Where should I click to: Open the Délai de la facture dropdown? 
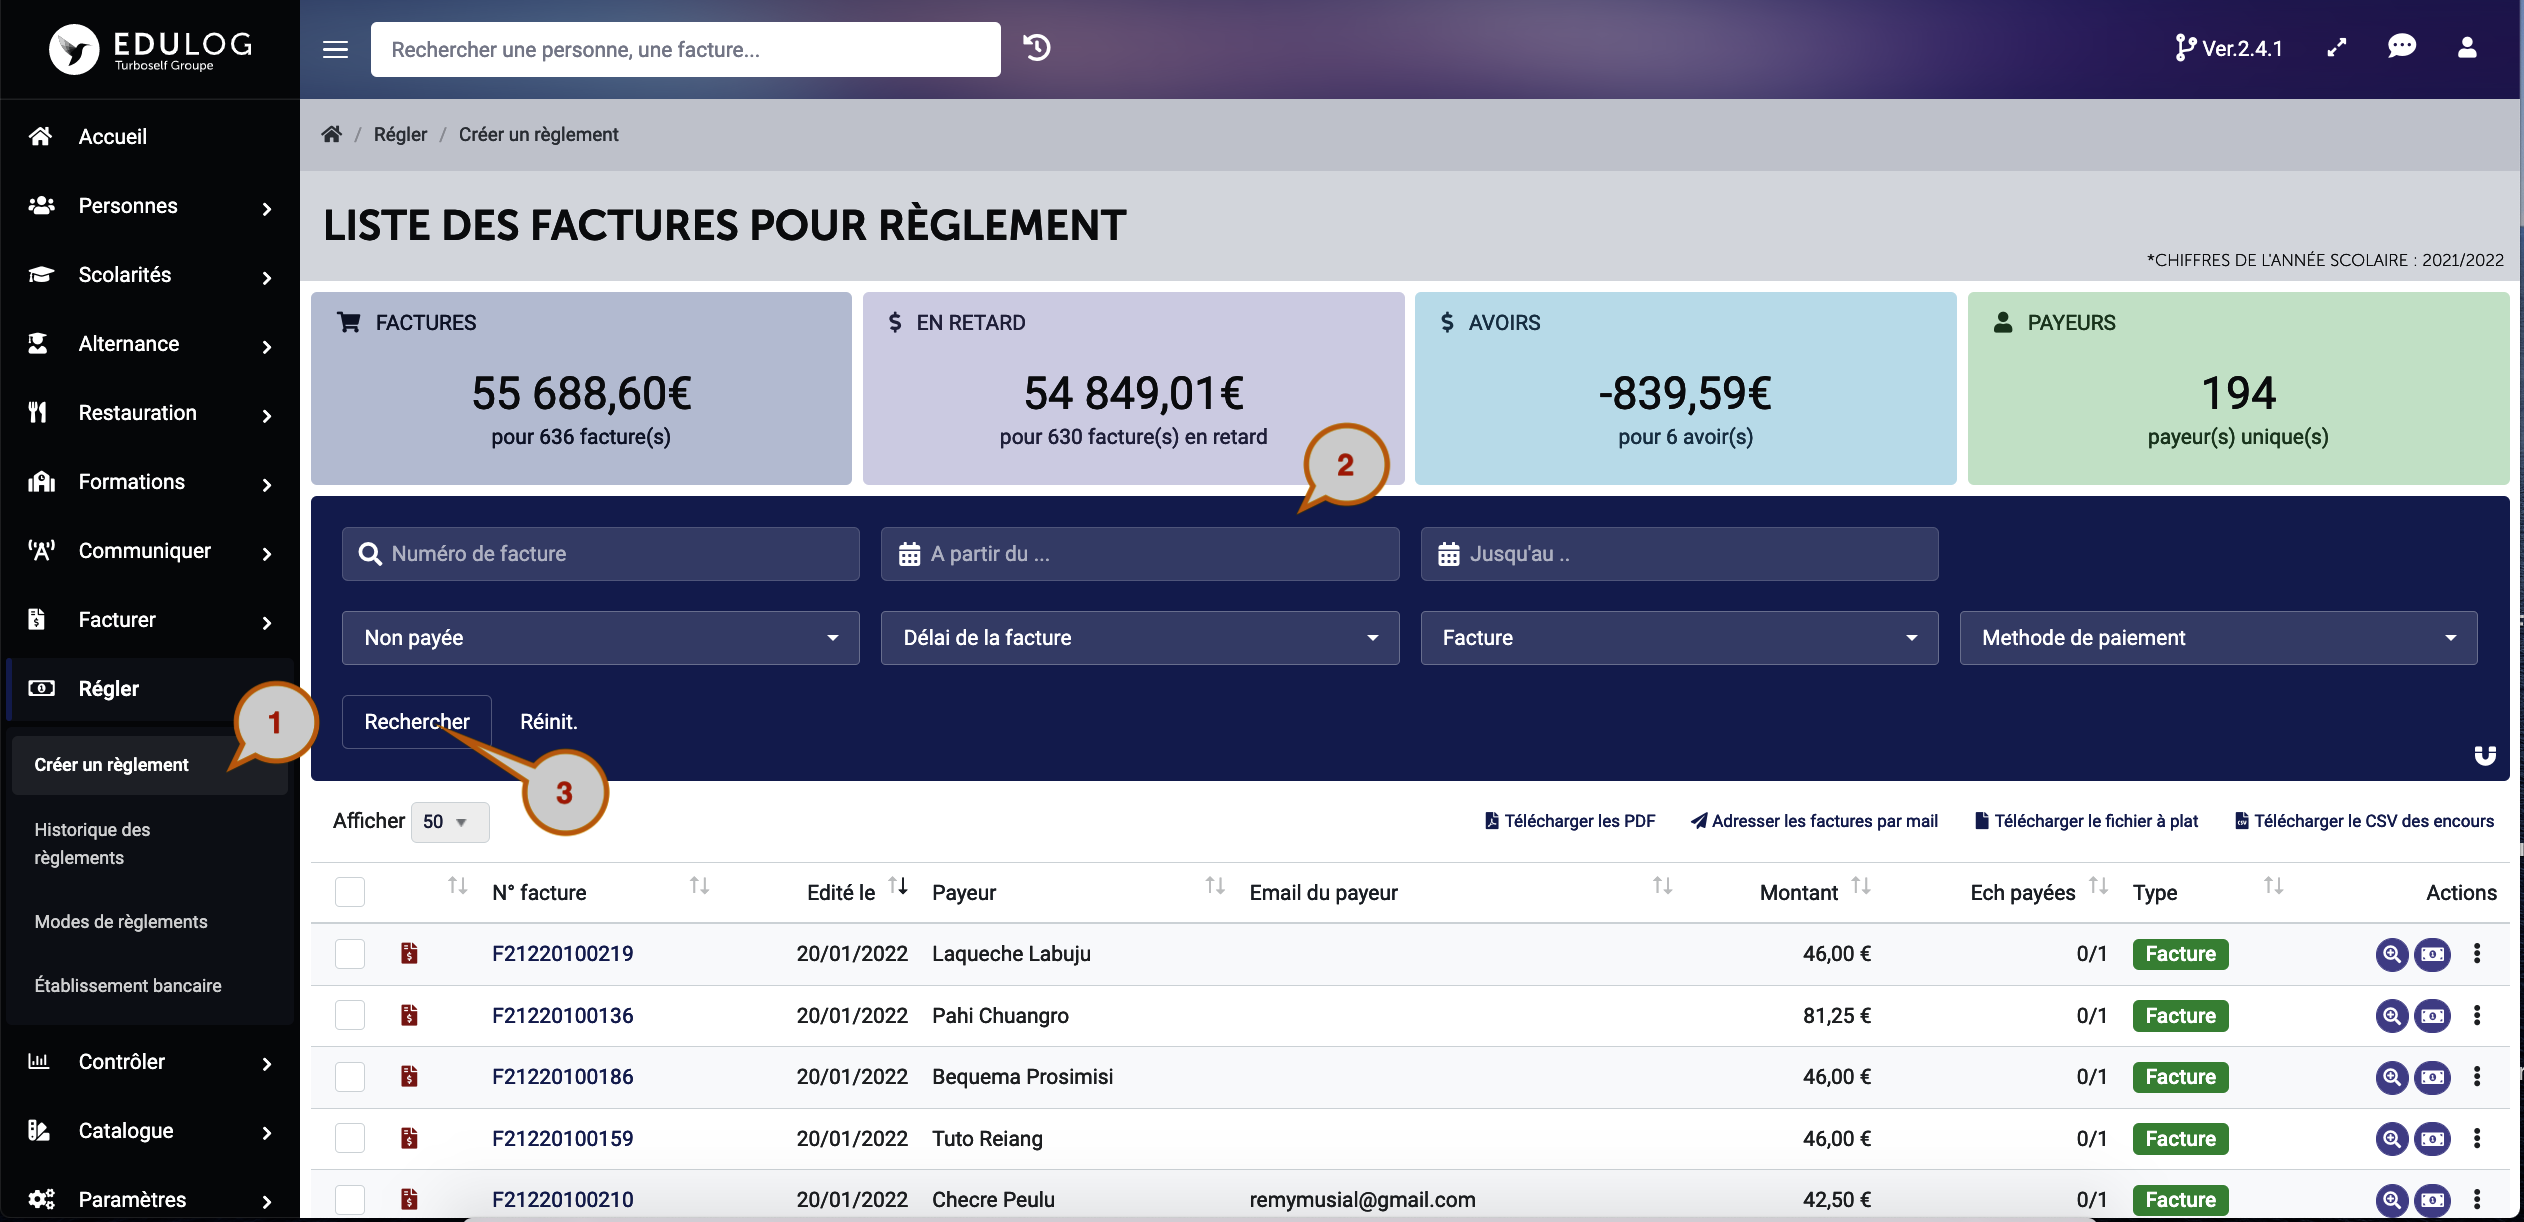pyautogui.click(x=1139, y=638)
